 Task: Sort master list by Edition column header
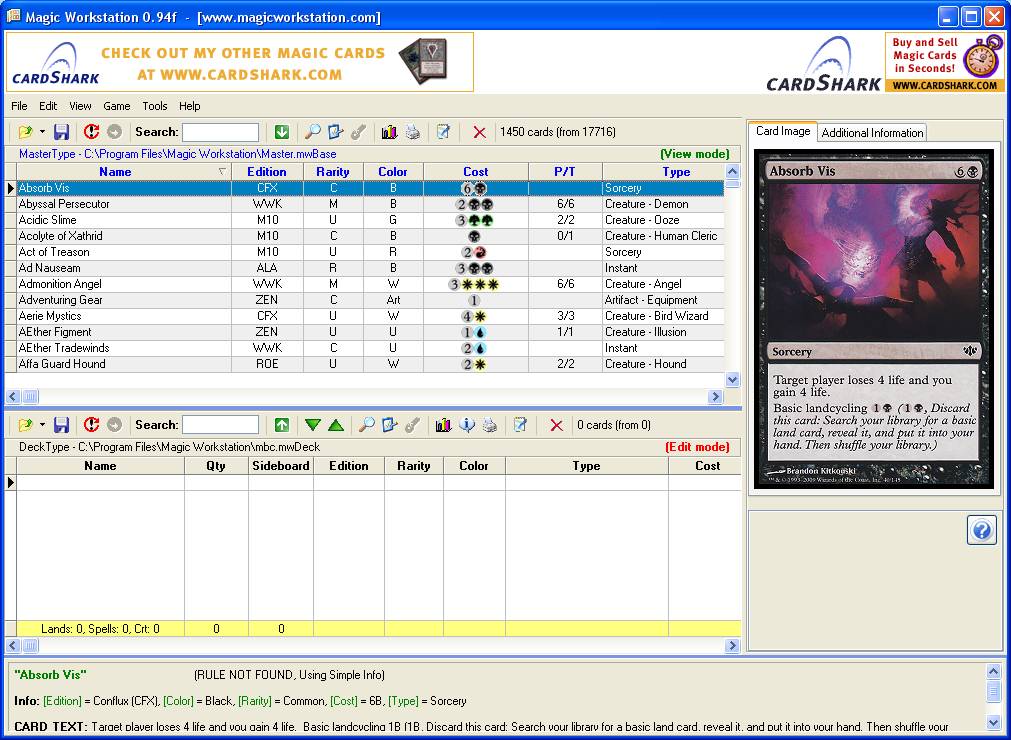coord(267,171)
